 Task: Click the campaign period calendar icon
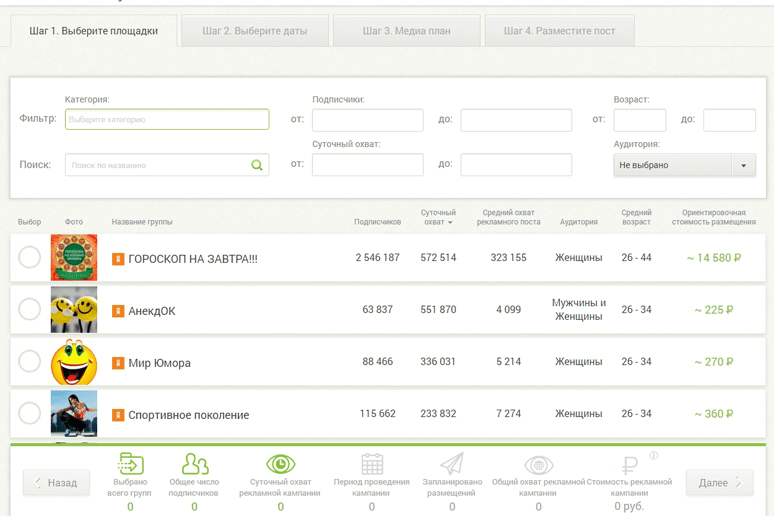372,464
